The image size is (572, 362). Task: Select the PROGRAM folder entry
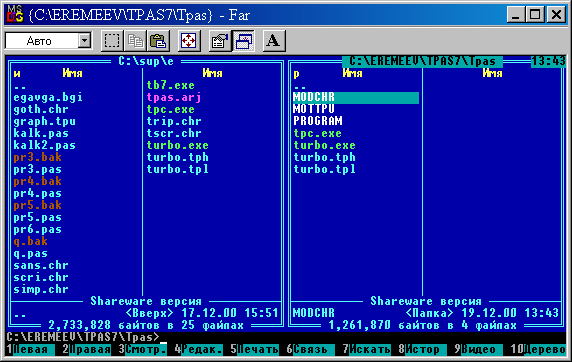(x=318, y=121)
